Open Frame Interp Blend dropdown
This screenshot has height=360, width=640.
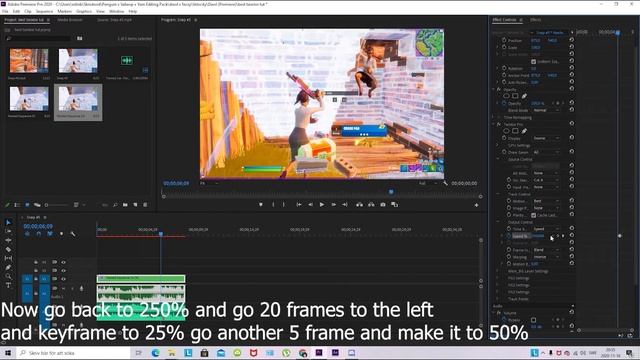pos(546,250)
